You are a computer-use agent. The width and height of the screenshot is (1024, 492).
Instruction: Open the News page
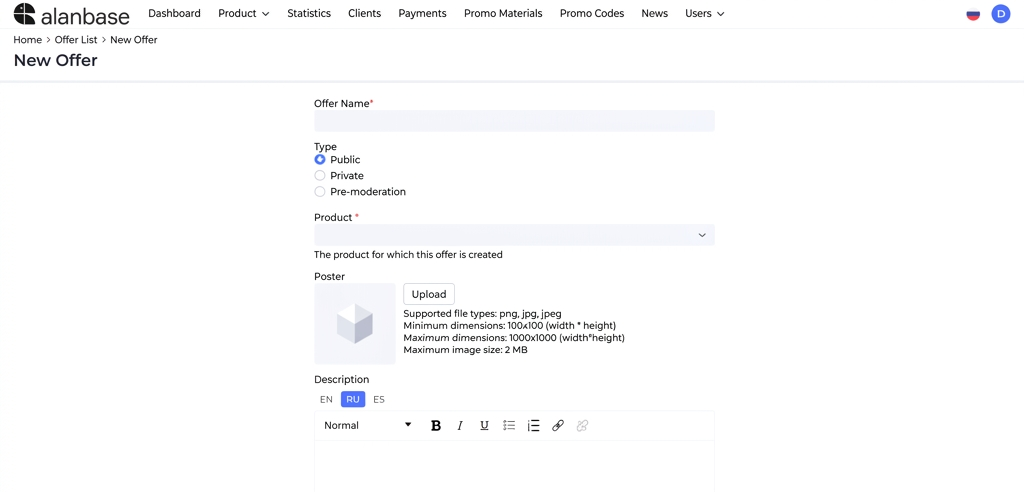point(654,13)
